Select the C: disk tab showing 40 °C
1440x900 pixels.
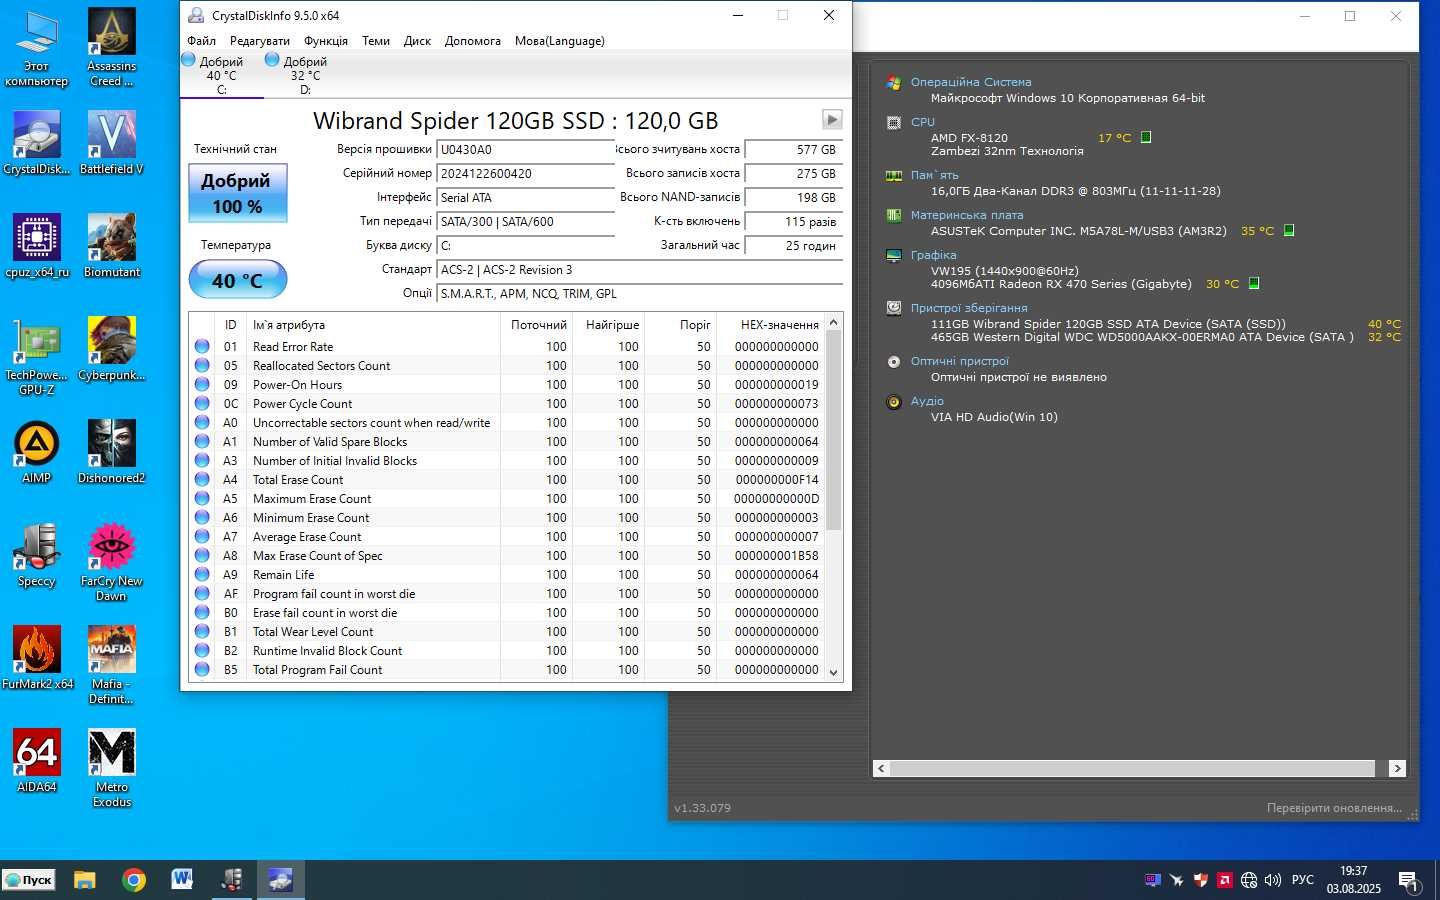(x=221, y=75)
